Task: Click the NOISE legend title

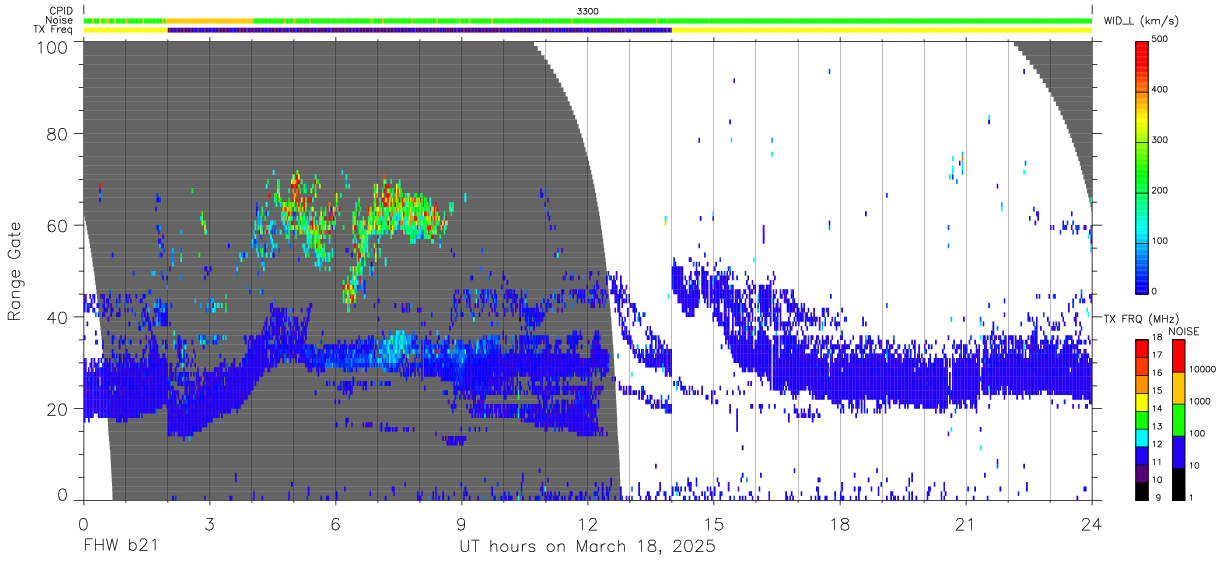Action: point(1183,331)
